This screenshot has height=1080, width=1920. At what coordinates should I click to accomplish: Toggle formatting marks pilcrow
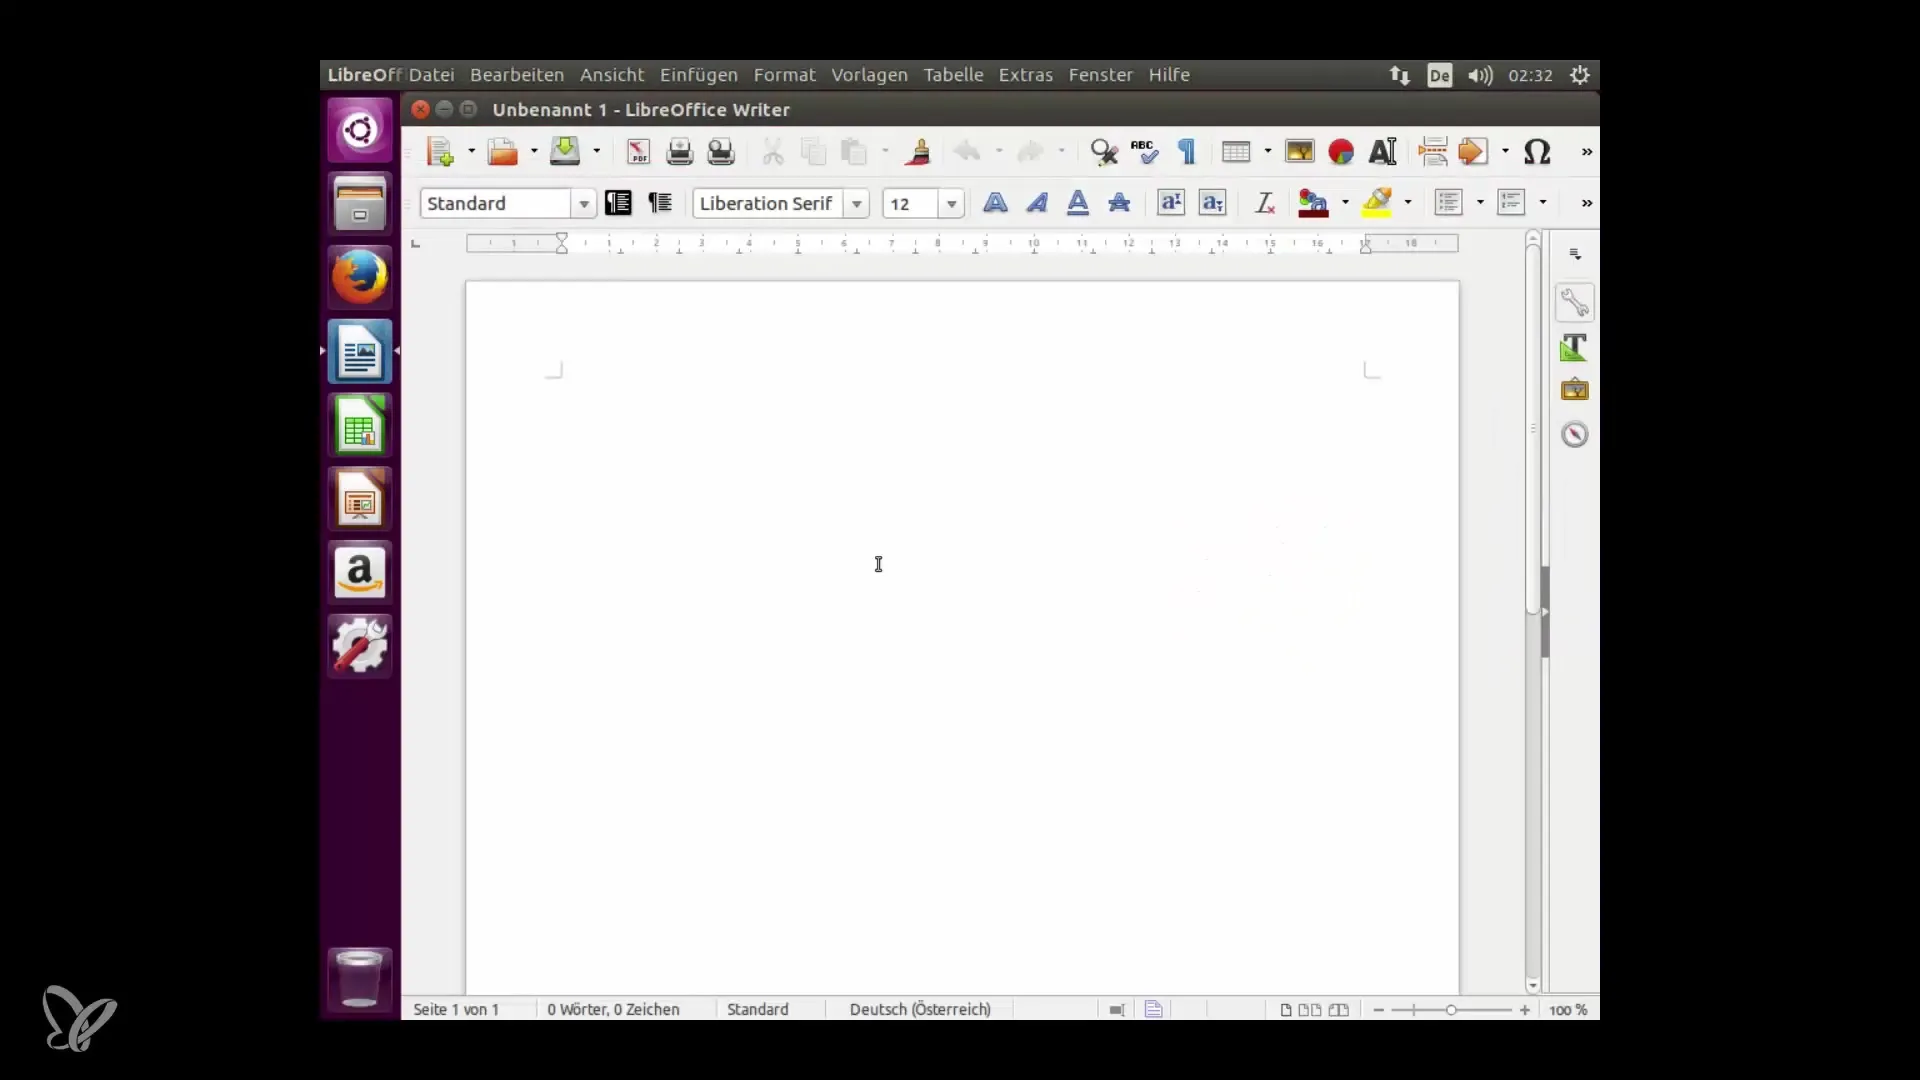pos(1187,152)
